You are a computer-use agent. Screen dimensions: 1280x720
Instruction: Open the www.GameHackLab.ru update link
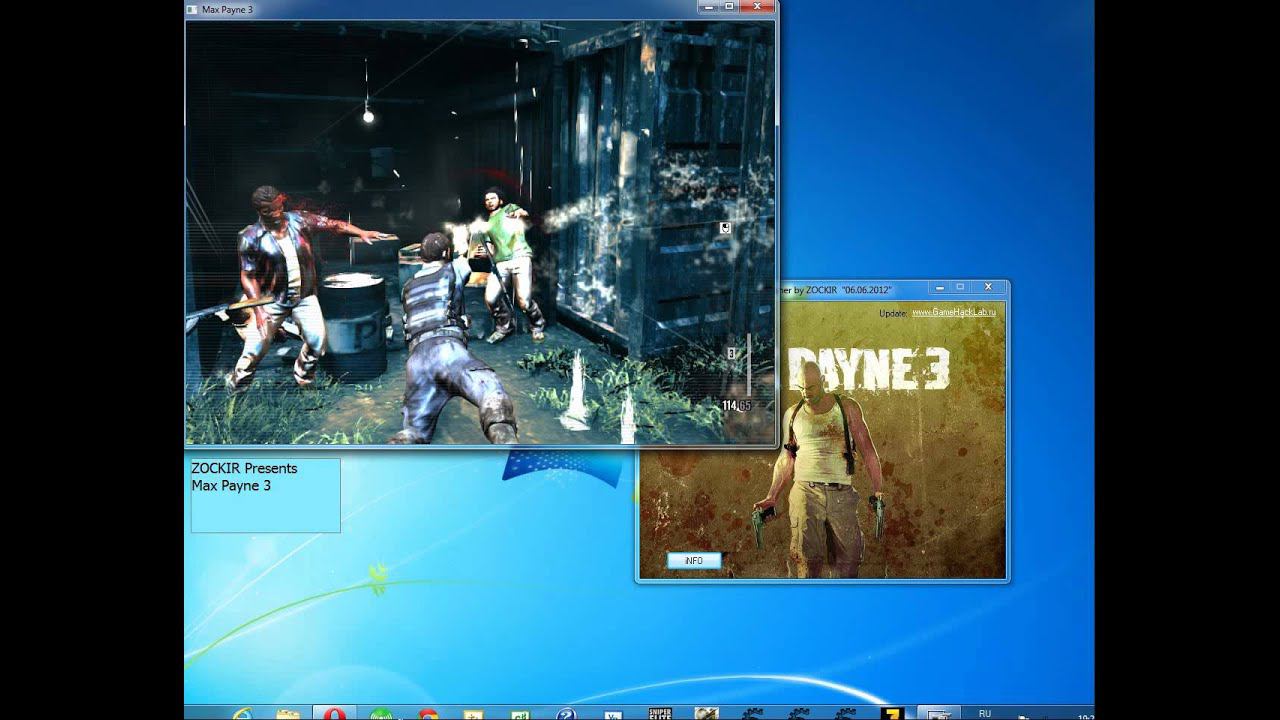point(954,313)
